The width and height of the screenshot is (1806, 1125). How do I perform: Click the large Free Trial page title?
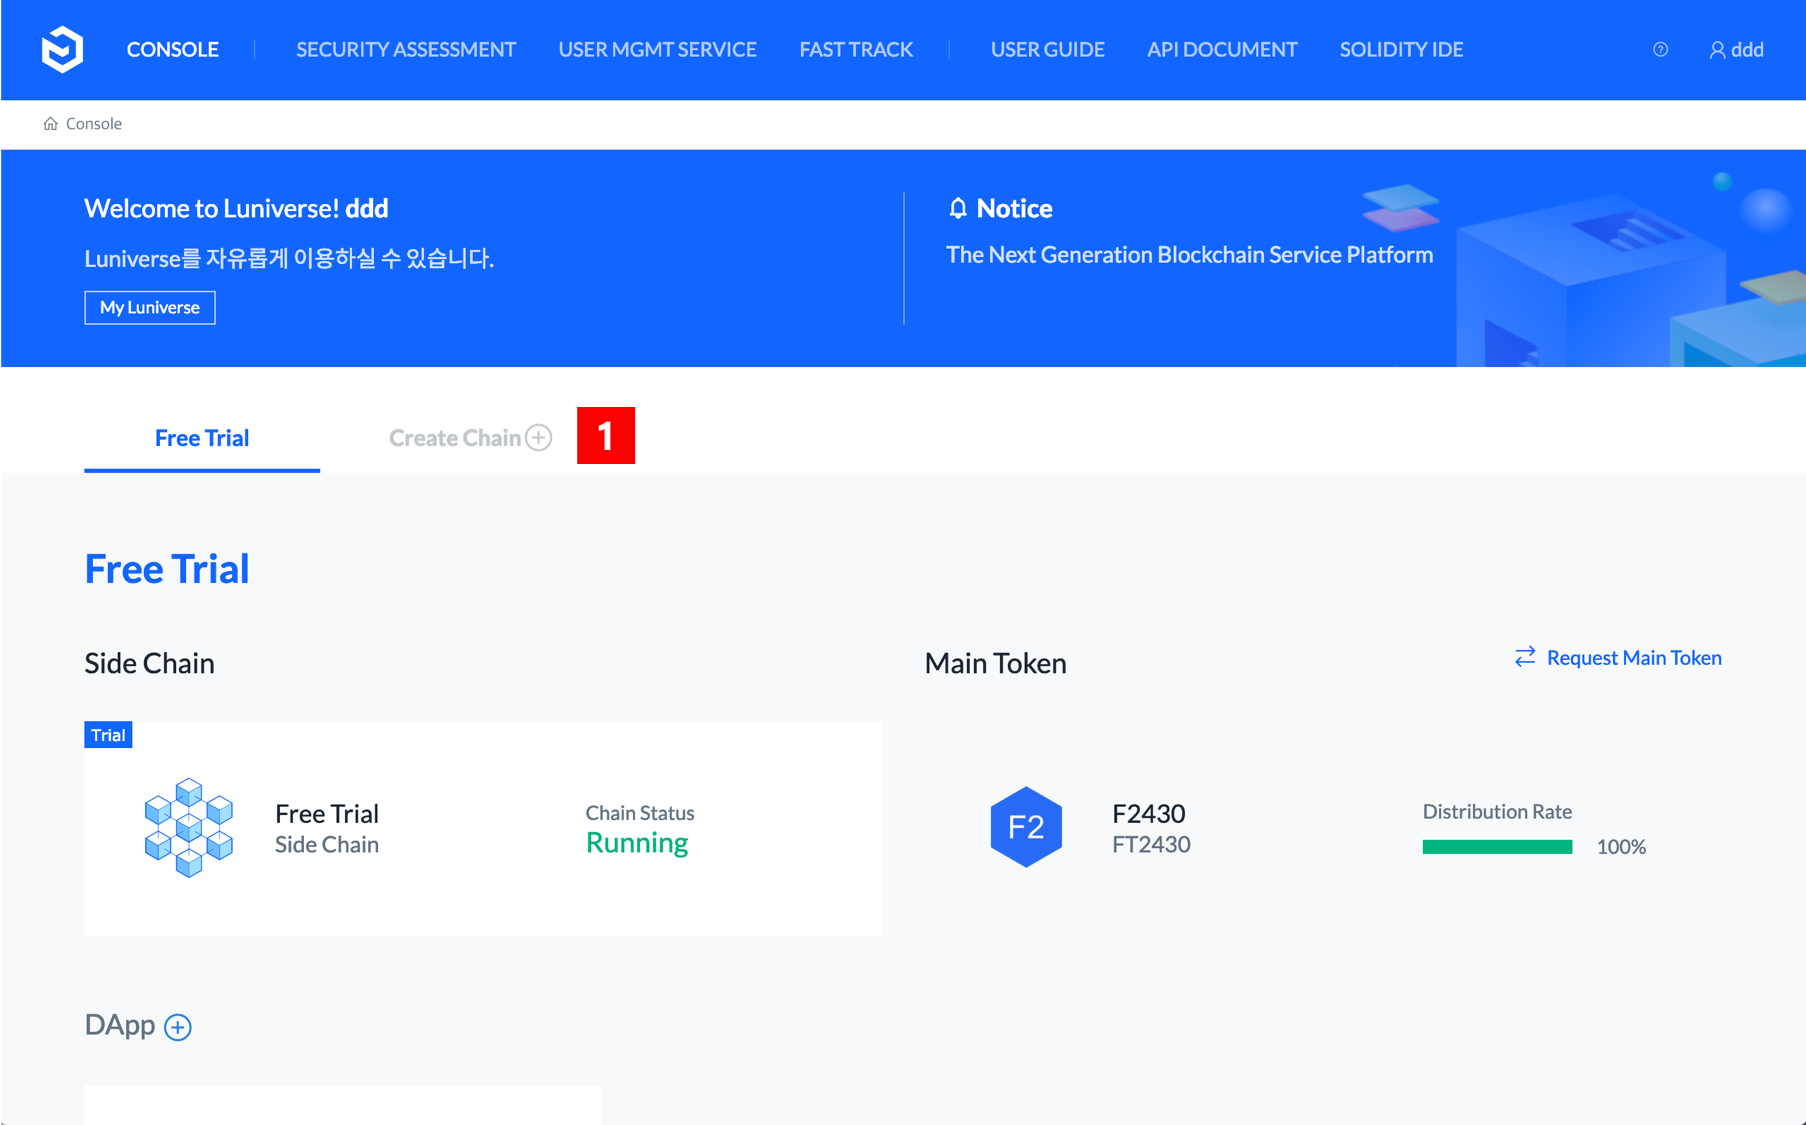pos(167,569)
